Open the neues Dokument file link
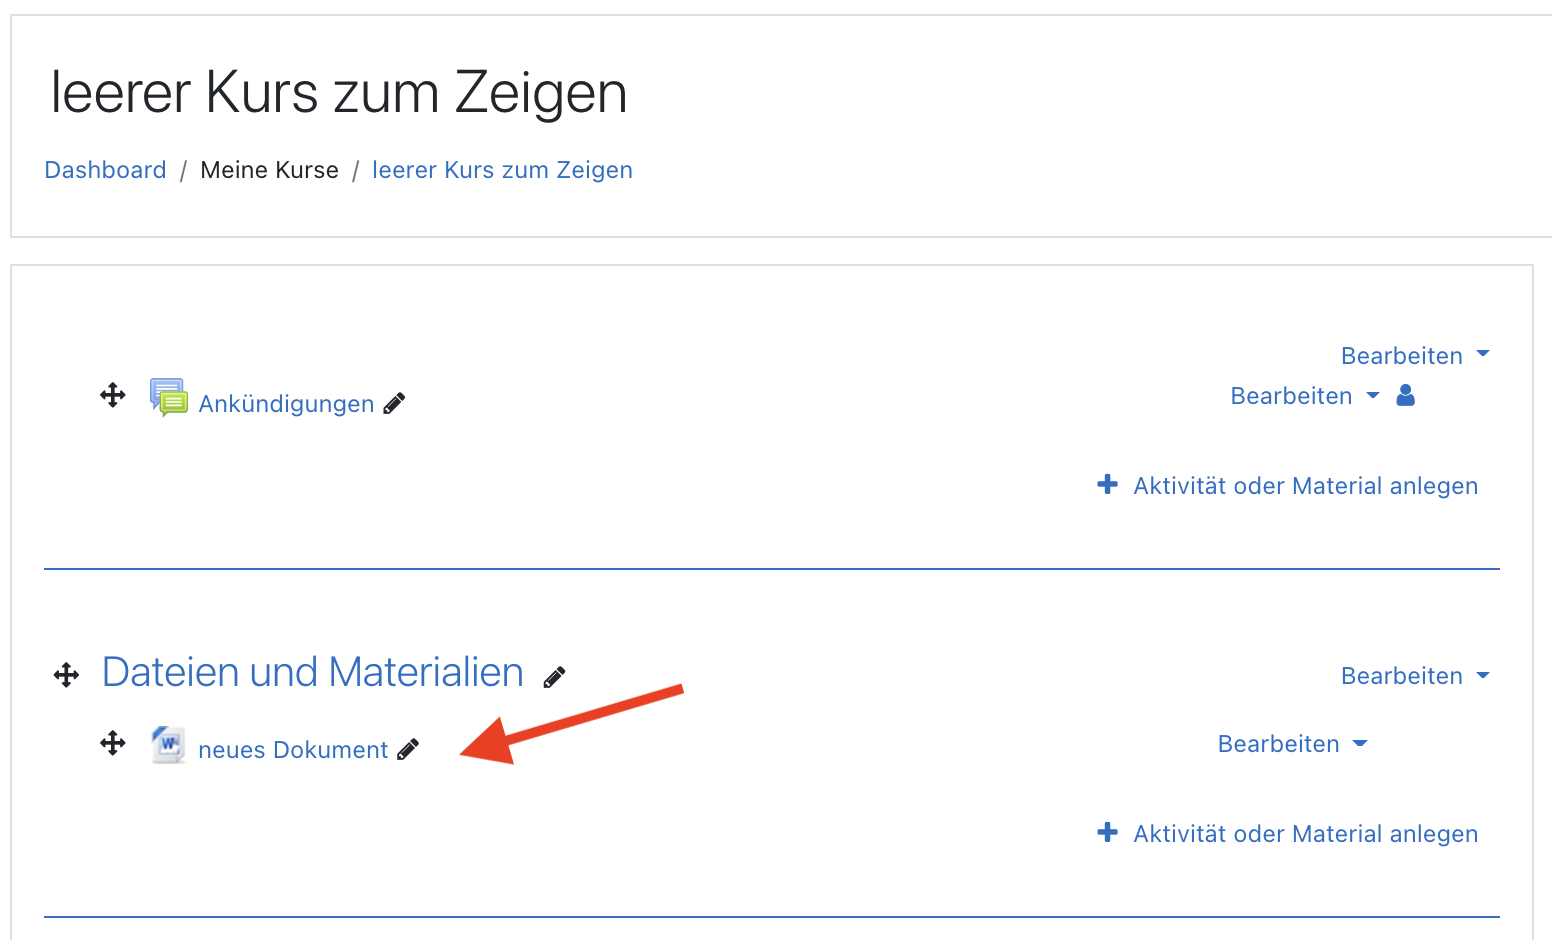This screenshot has width=1552, height=940. (293, 750)
